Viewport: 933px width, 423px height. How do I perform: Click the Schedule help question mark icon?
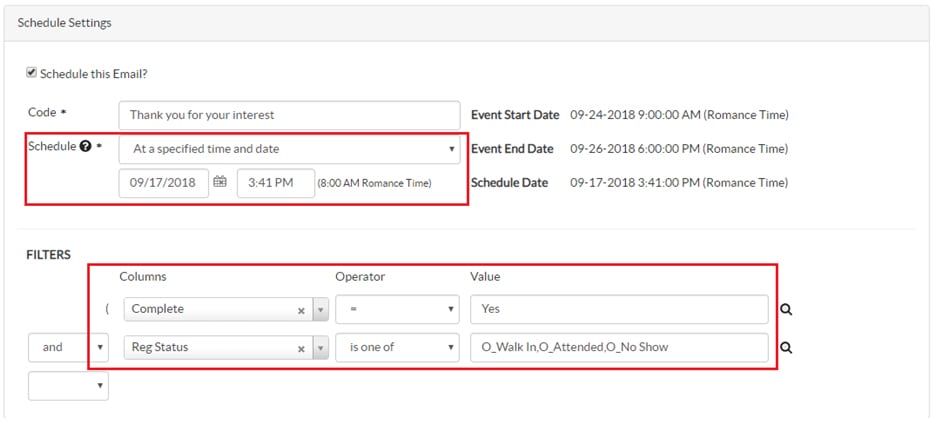(86, 146)
